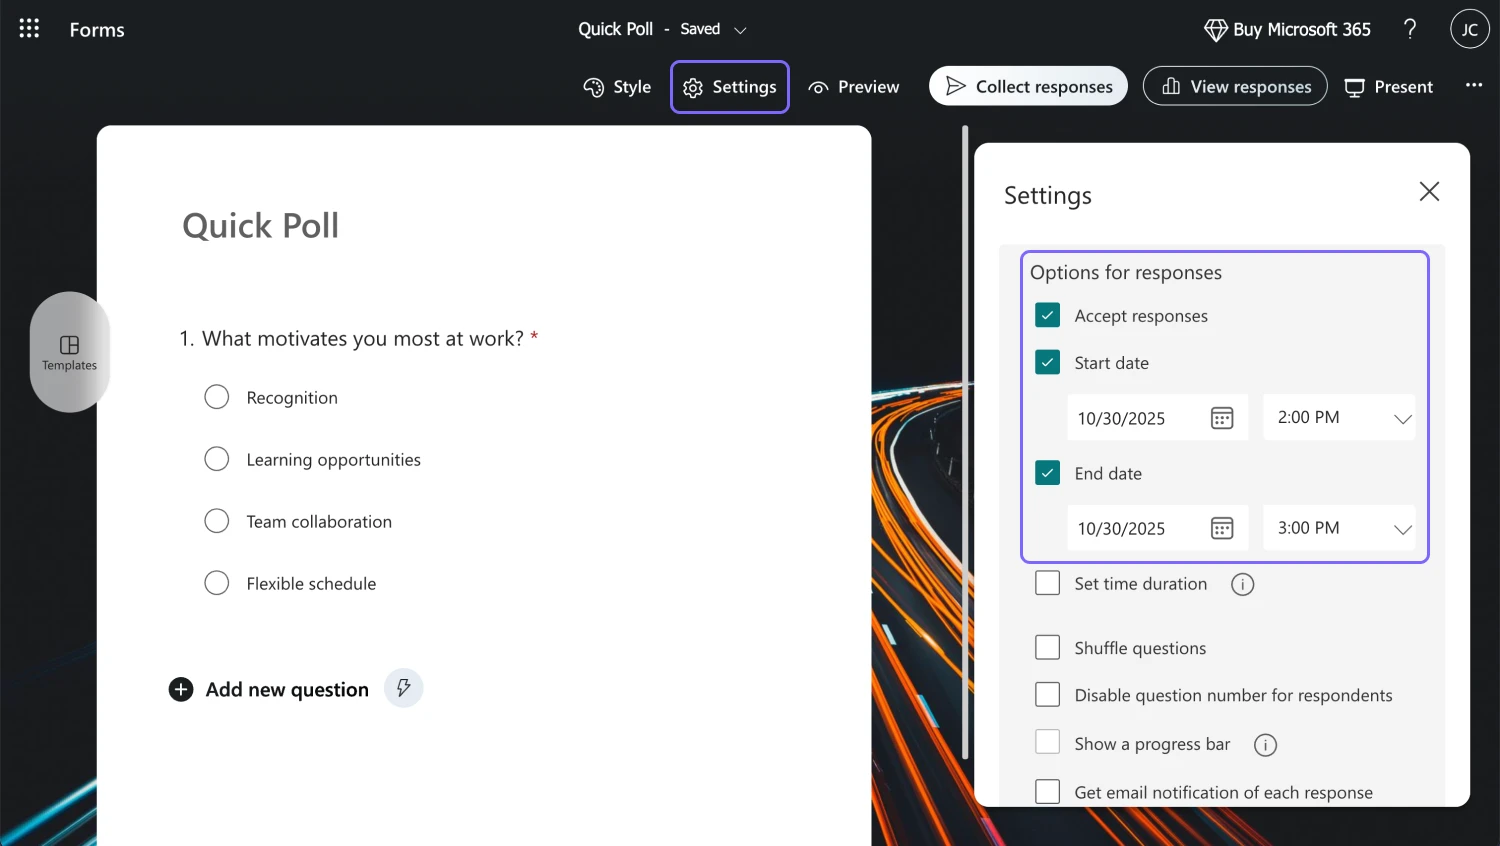Open the calendar picker for the end date

click(x=1222, y=528)
